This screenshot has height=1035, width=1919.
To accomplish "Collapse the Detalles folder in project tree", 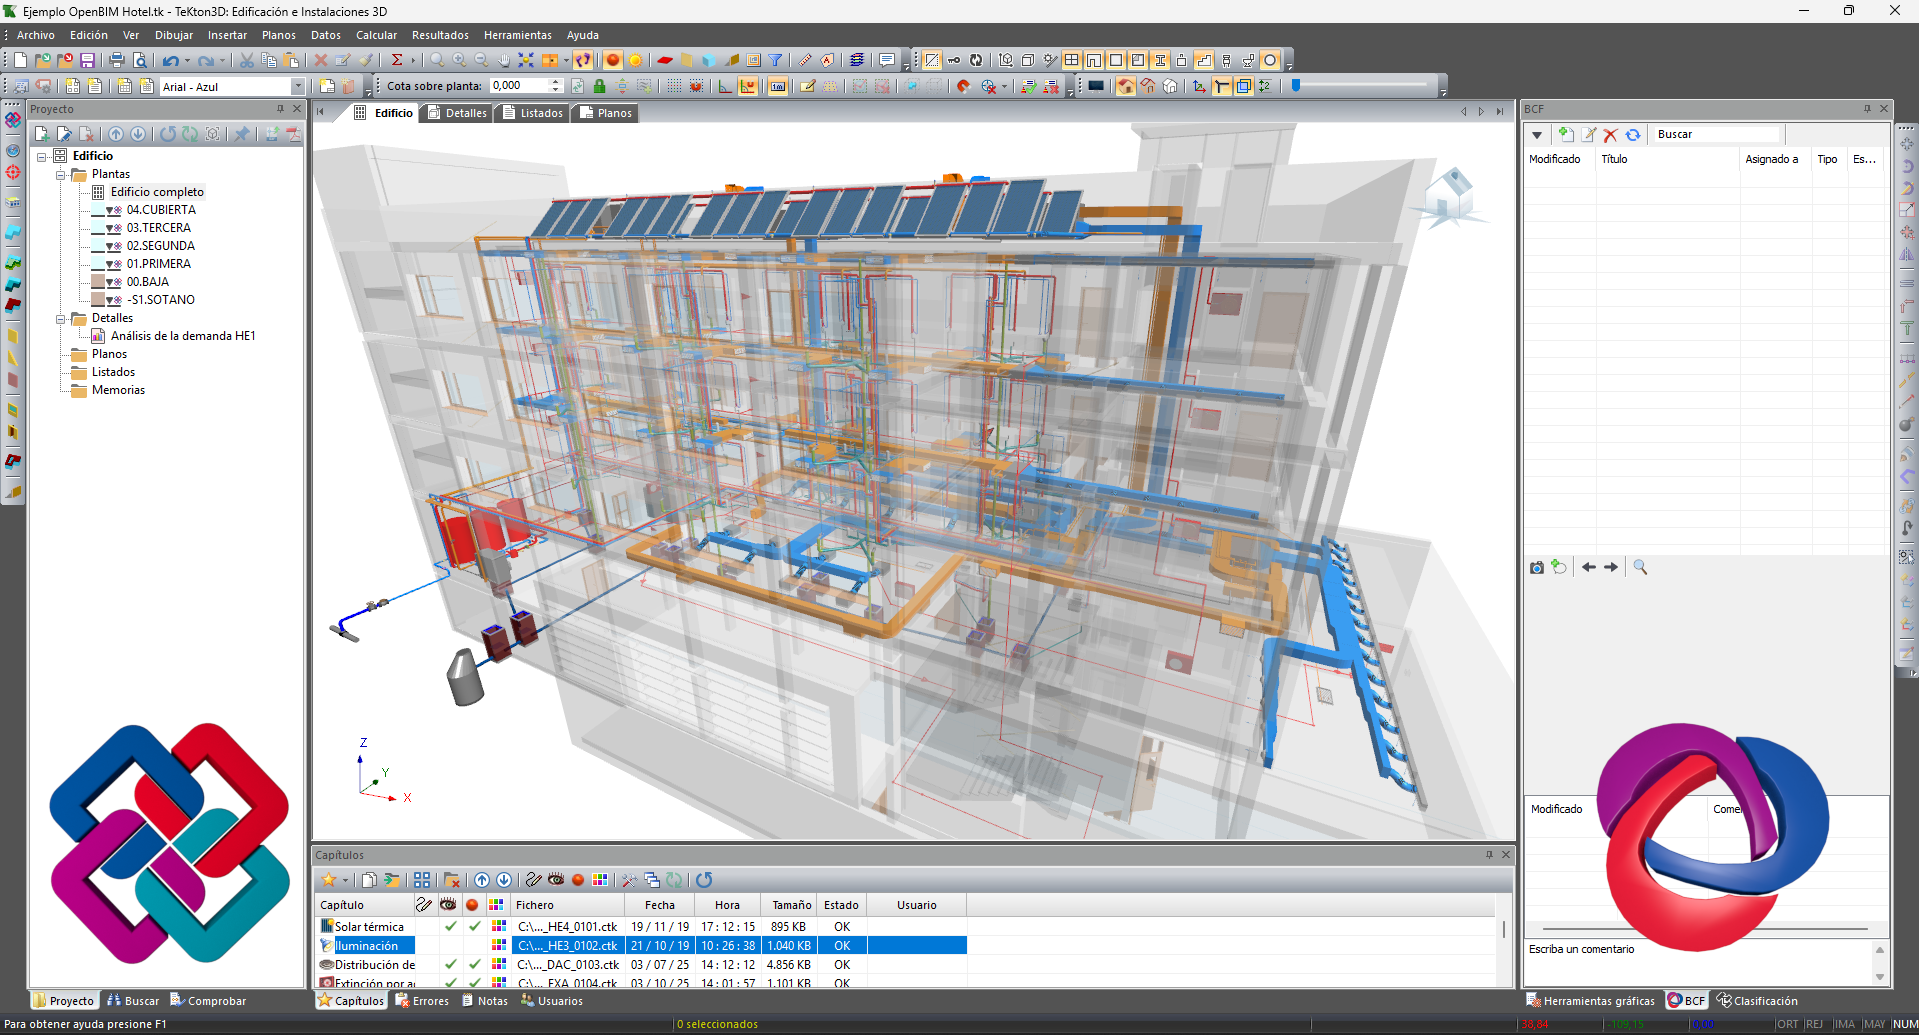I will 60,318.
